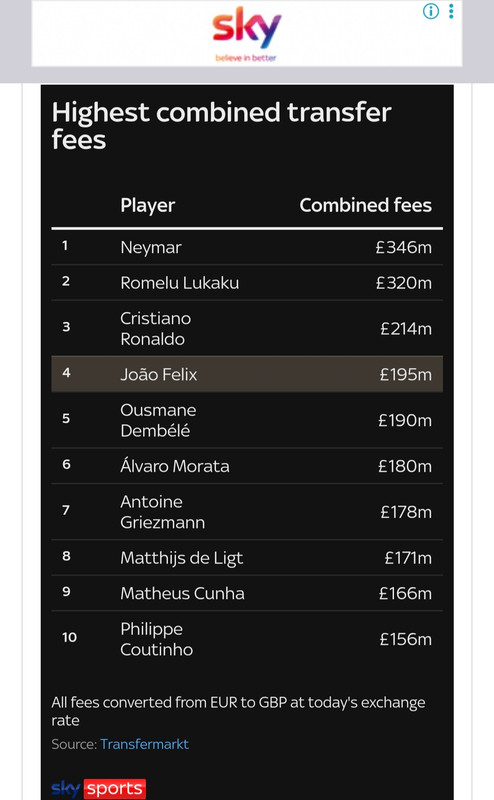Click Neymar's £346m fee value
Viewport: 494px width, 800px height.
pos(404,247)
